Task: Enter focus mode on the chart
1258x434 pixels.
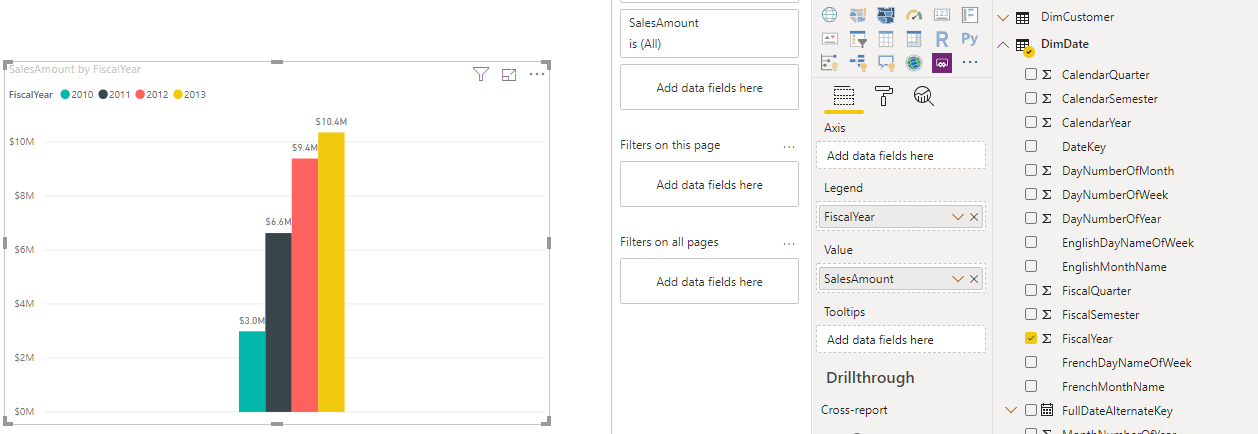Action: coord(508,74)
